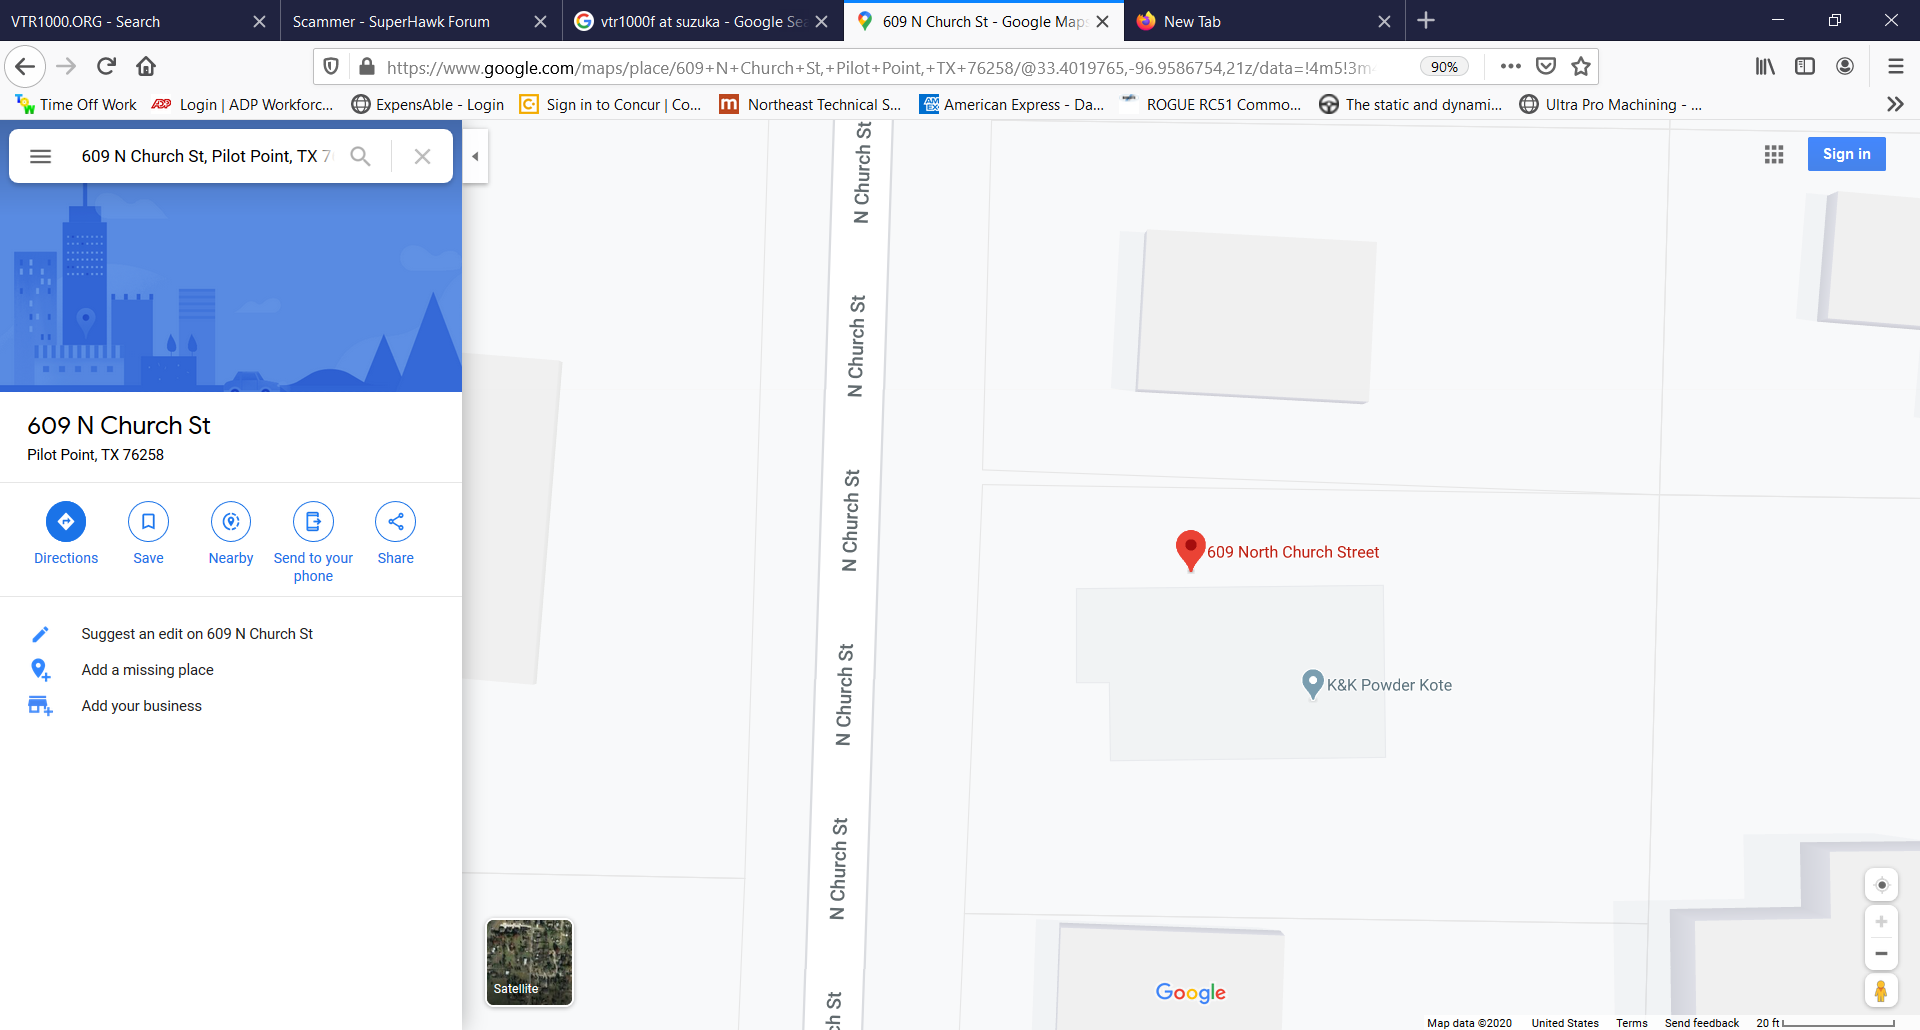Click the Sign in button

(1846, 154)
